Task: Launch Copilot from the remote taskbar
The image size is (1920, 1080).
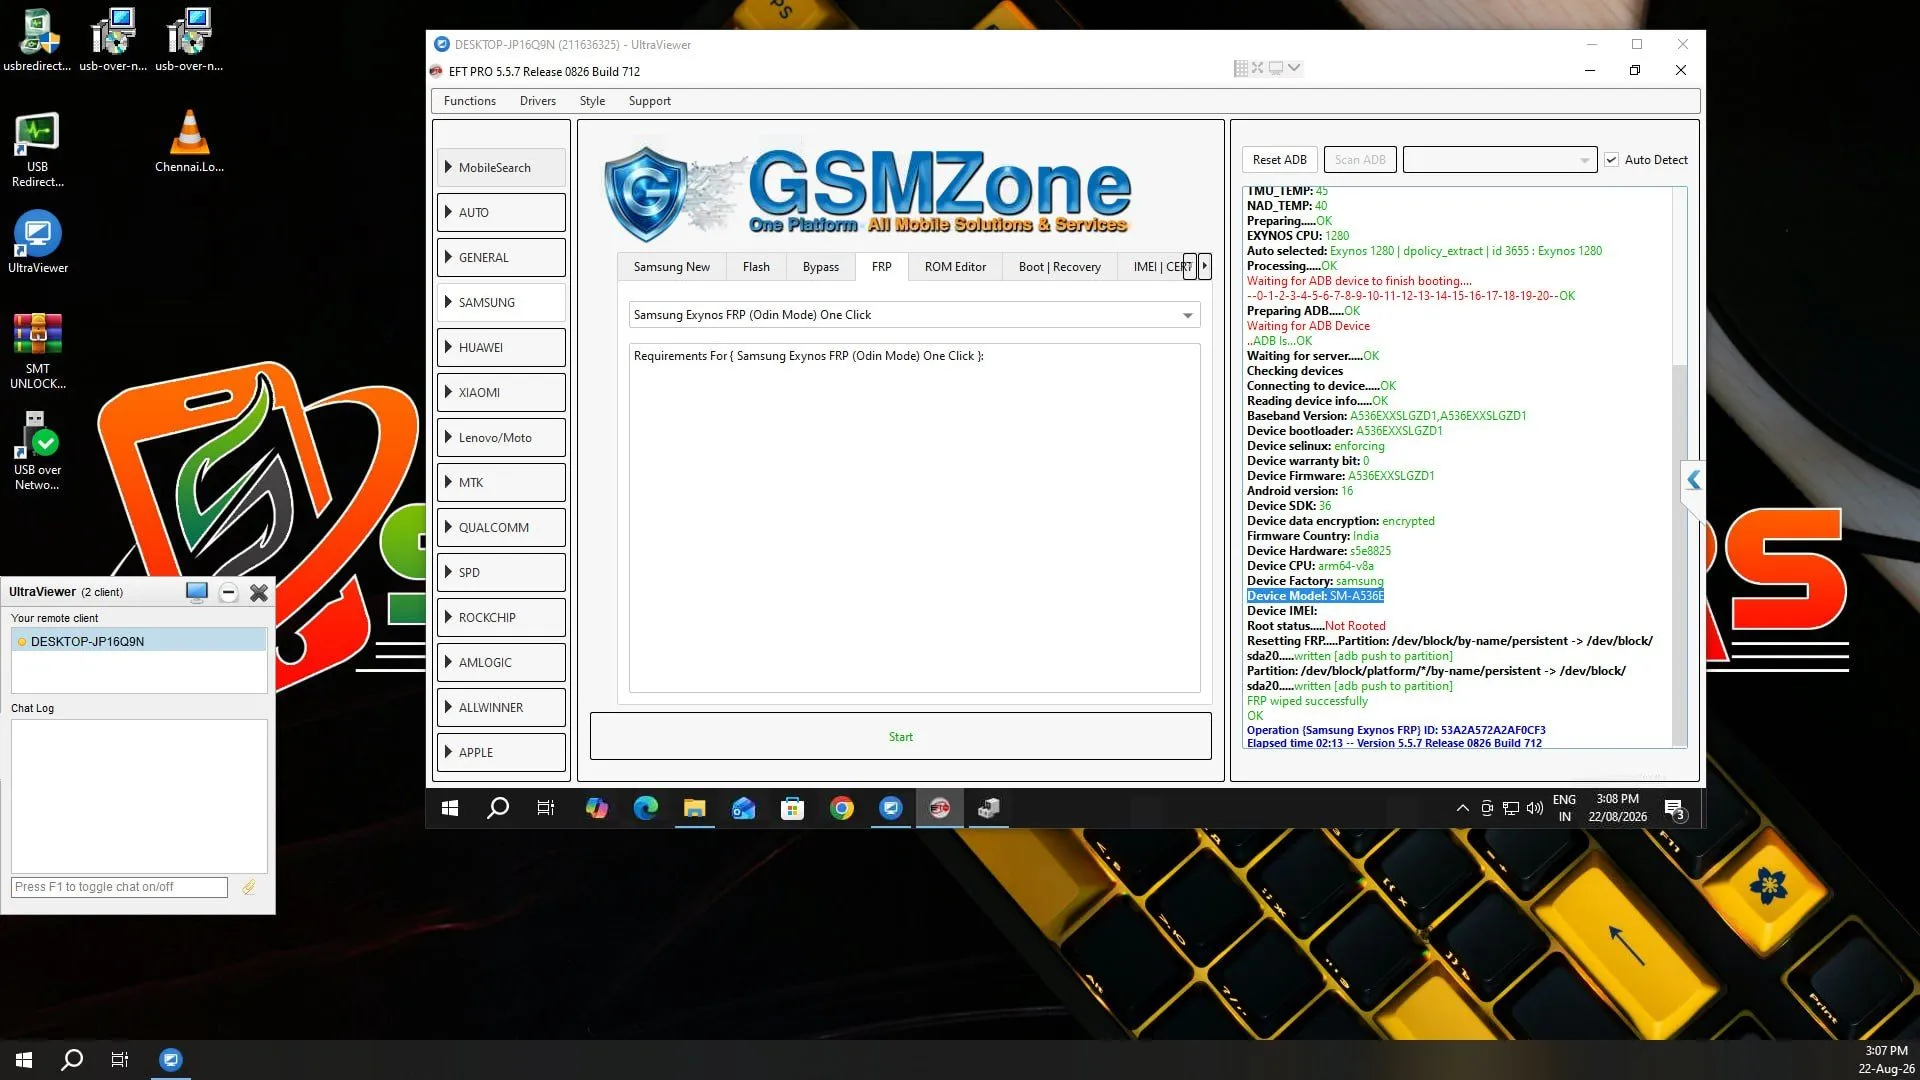Action: pos(596,808)
